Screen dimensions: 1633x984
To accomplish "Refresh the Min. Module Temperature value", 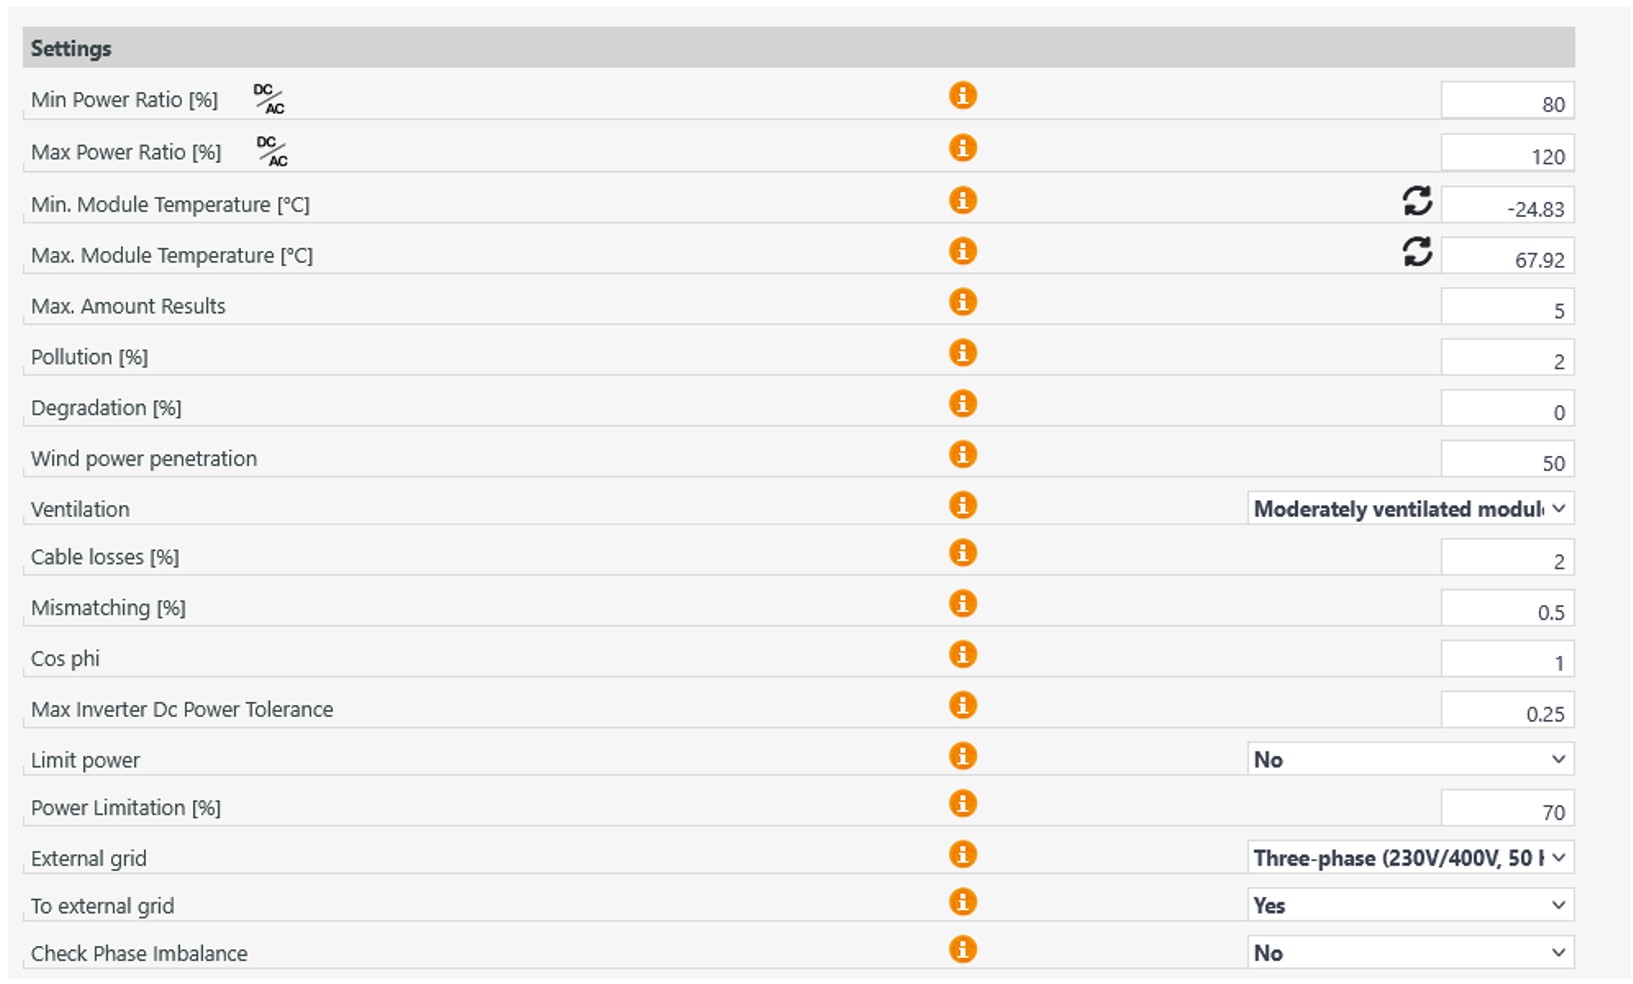I will (x=1416, y=201).
